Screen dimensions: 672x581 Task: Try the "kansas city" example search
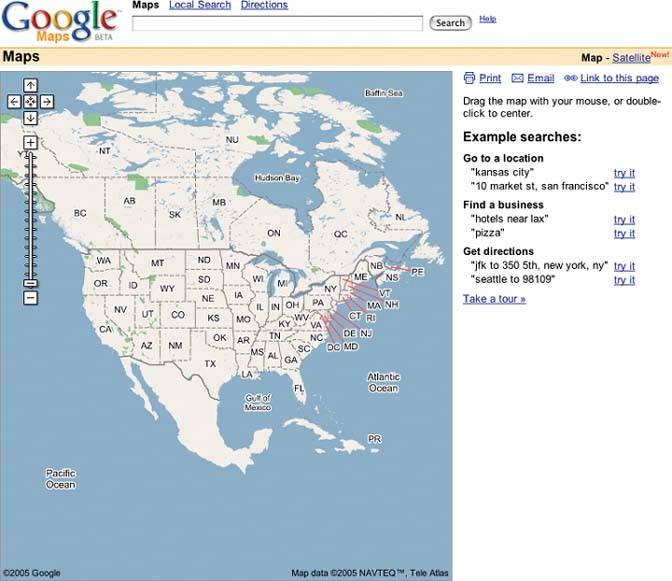click(624, 172)
